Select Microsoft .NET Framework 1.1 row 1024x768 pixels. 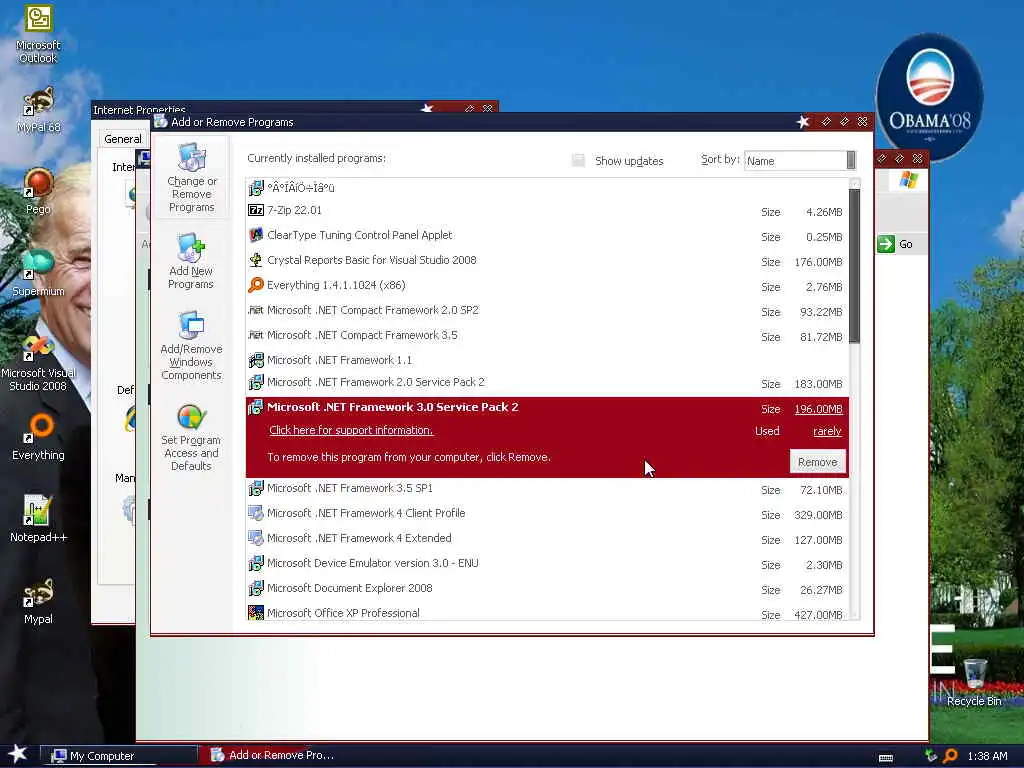547,360
